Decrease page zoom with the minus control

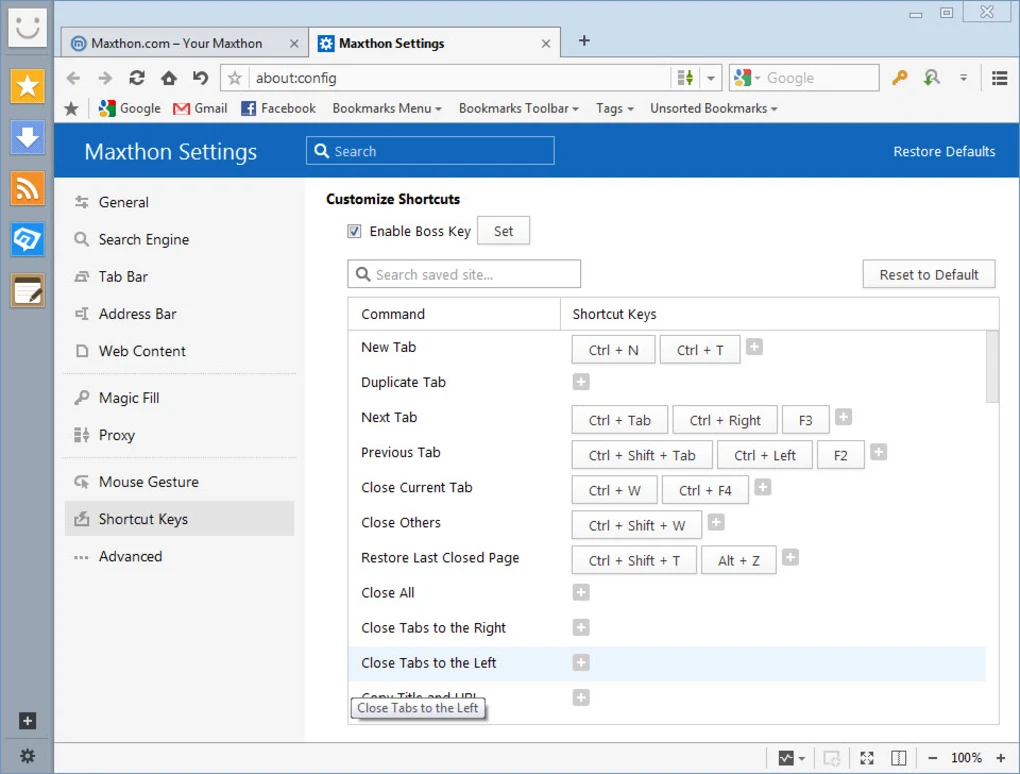[x=931, y=757]
